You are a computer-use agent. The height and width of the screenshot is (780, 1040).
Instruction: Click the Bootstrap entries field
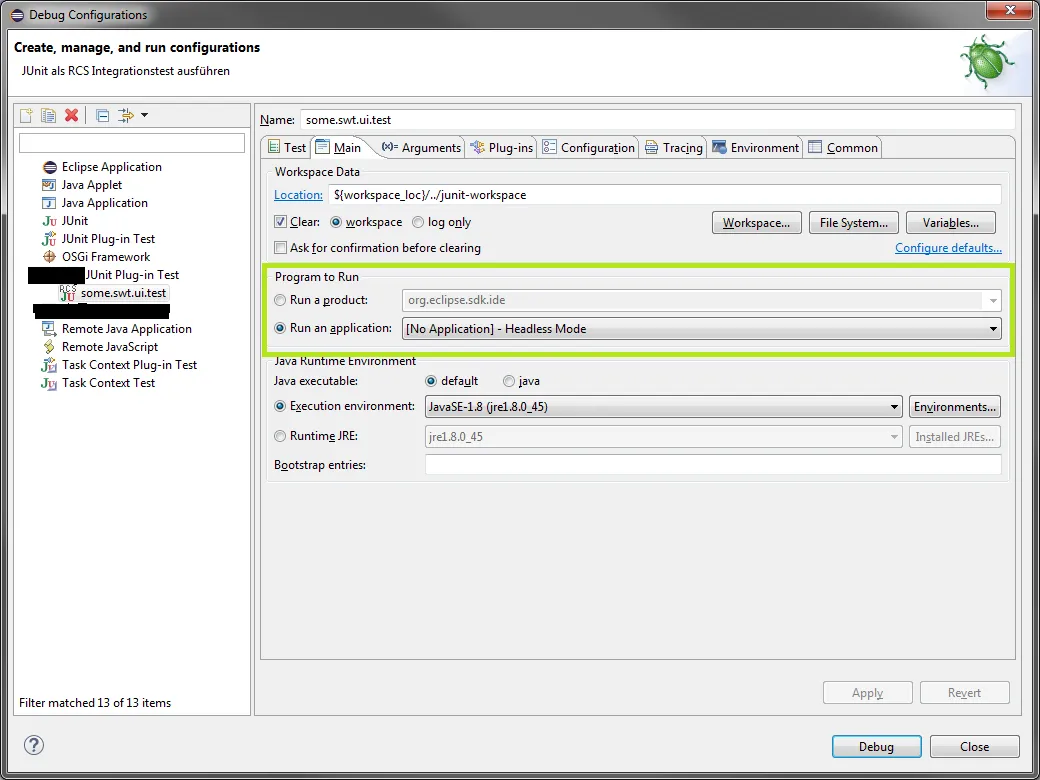[713, 465]
